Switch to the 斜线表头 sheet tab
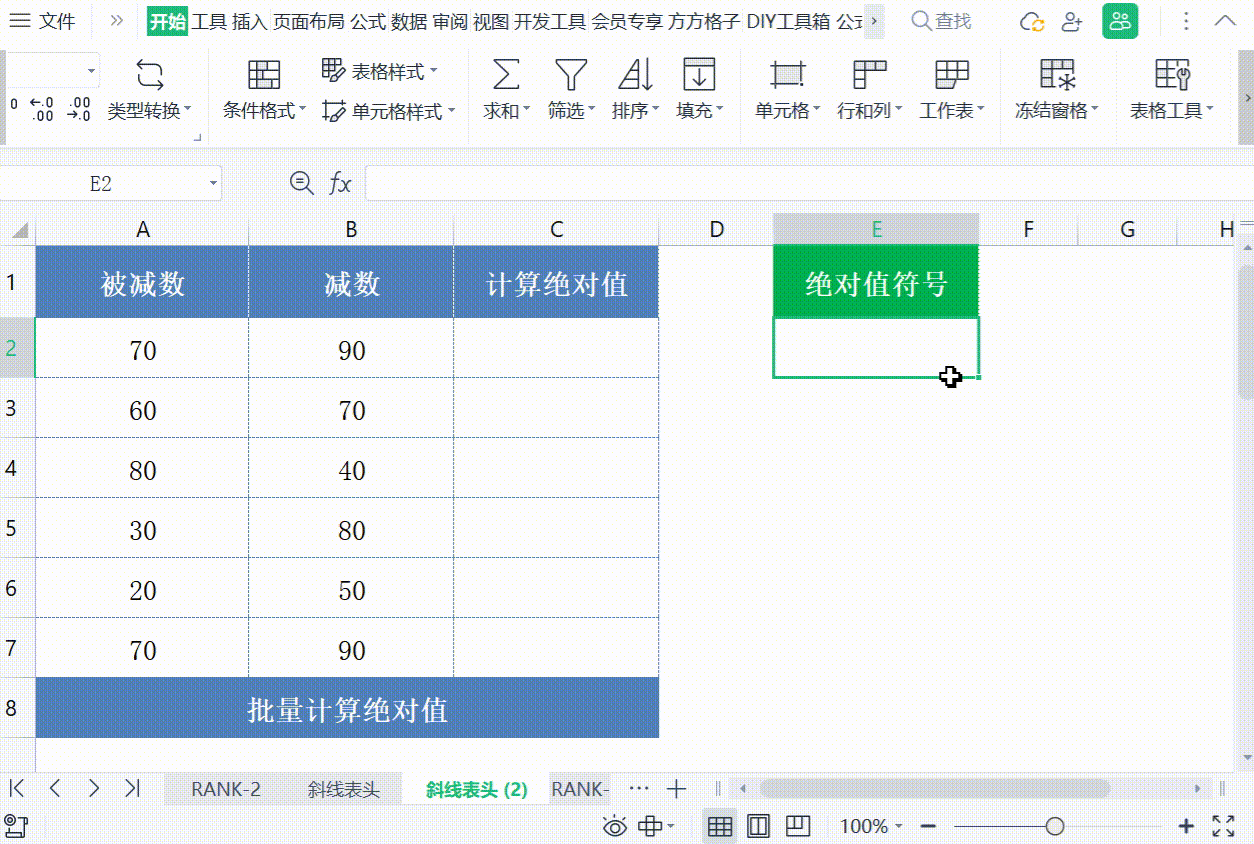 (x=344, y=789)
